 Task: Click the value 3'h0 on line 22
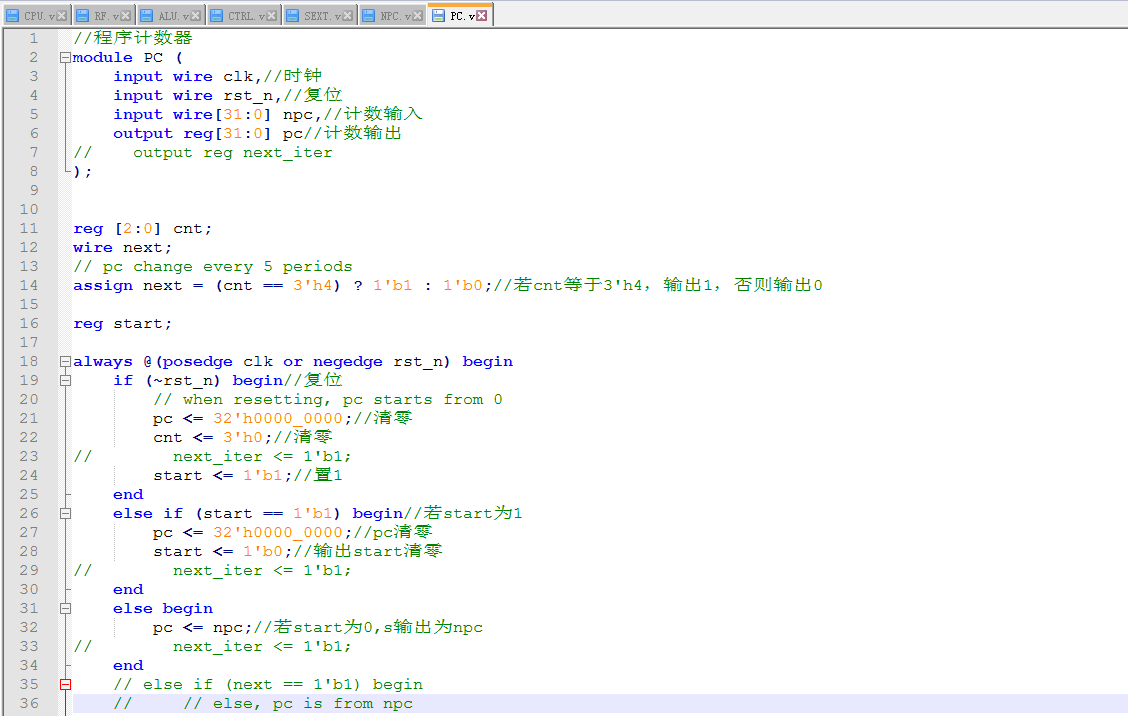click(243, 438)
